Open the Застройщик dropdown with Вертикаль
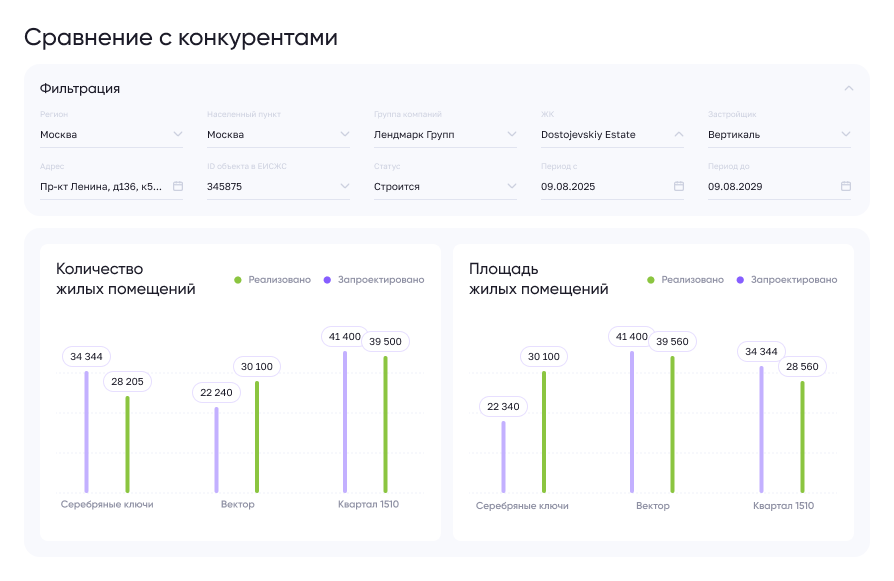This screenshot has height=581, width=894. point(779,135)
